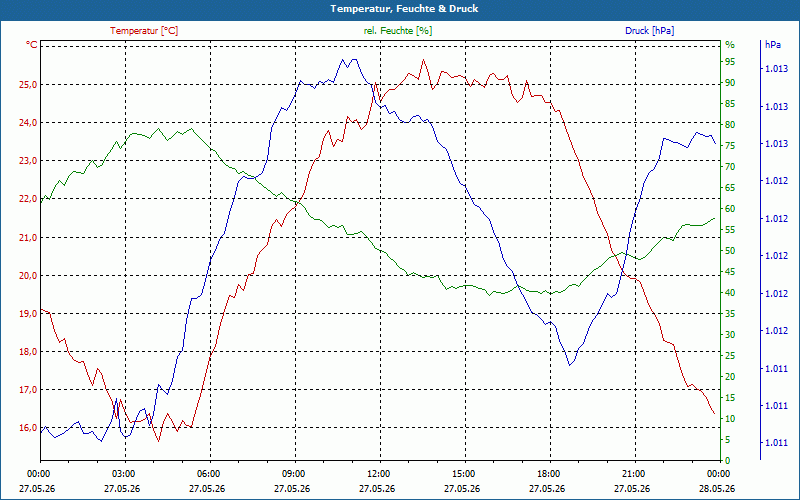This screenshot has width=800, height=500.
Task: Click the "45" humidity axis value
Action: coord(730,272)
